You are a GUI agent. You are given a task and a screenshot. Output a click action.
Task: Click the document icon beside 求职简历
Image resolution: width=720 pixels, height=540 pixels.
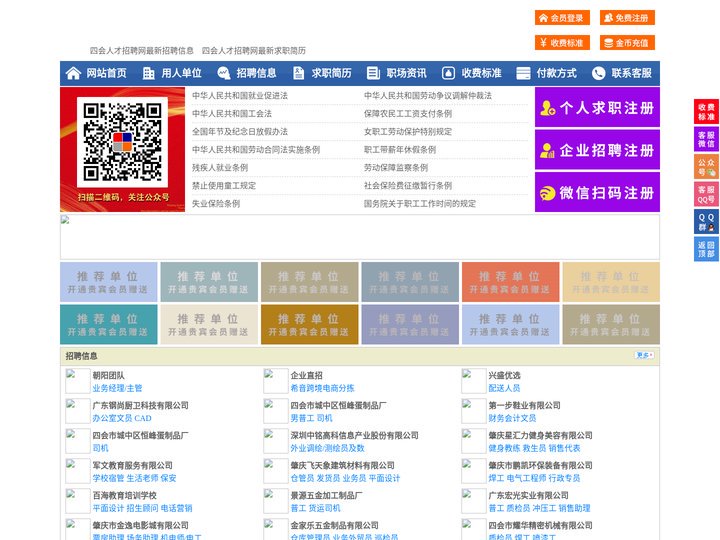click(298, 73)
